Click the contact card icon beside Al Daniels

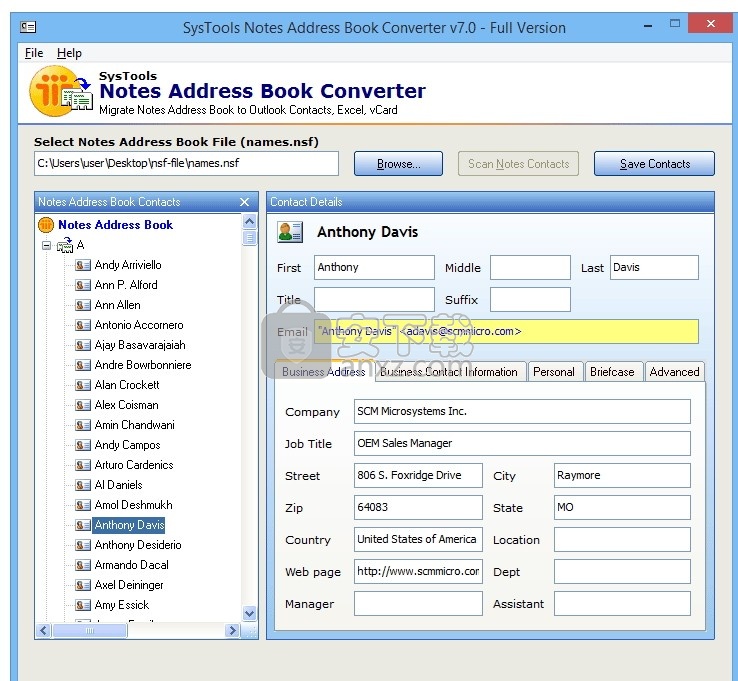tap(83, 485)
